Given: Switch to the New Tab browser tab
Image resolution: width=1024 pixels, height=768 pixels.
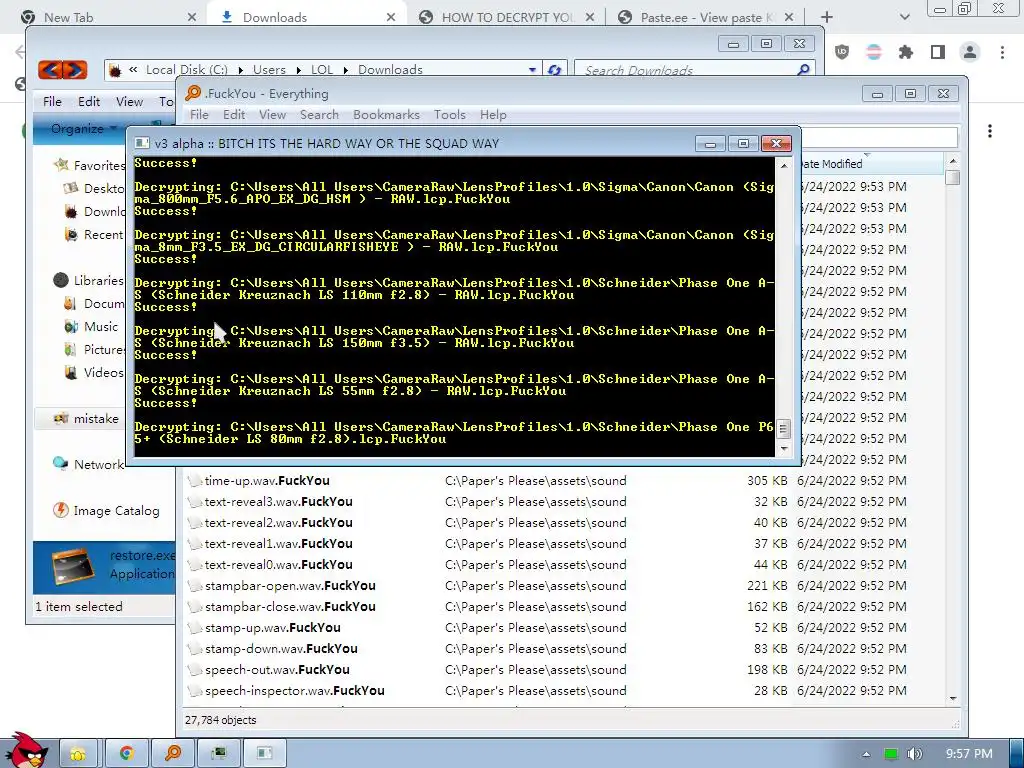Looking at the screenshot, I should 108,18.
